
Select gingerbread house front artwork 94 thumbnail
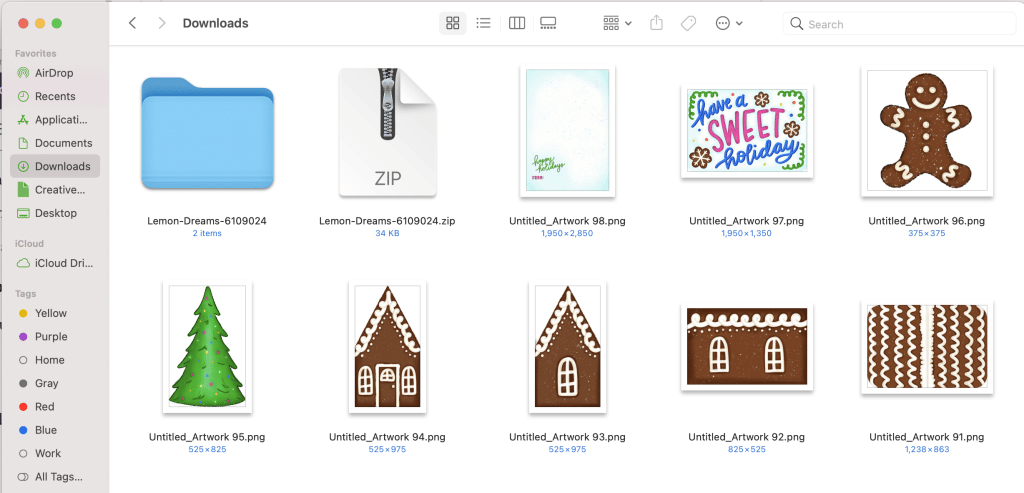click(x=387, y=347)
